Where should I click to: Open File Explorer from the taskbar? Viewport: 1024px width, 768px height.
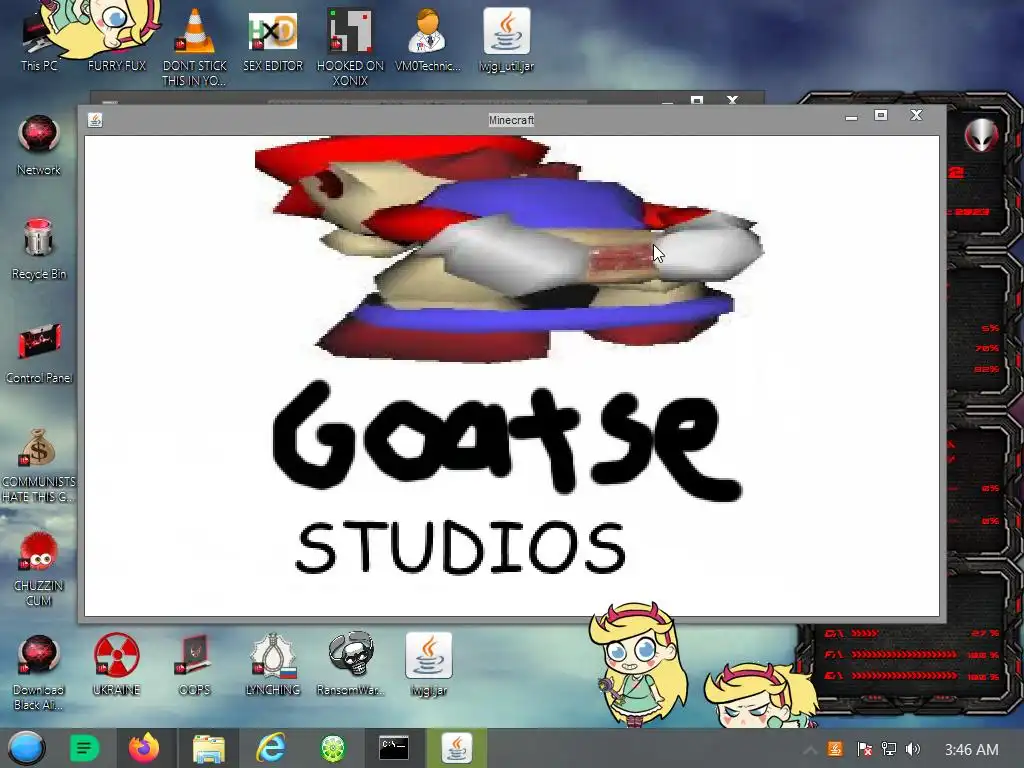click(208, 748)
